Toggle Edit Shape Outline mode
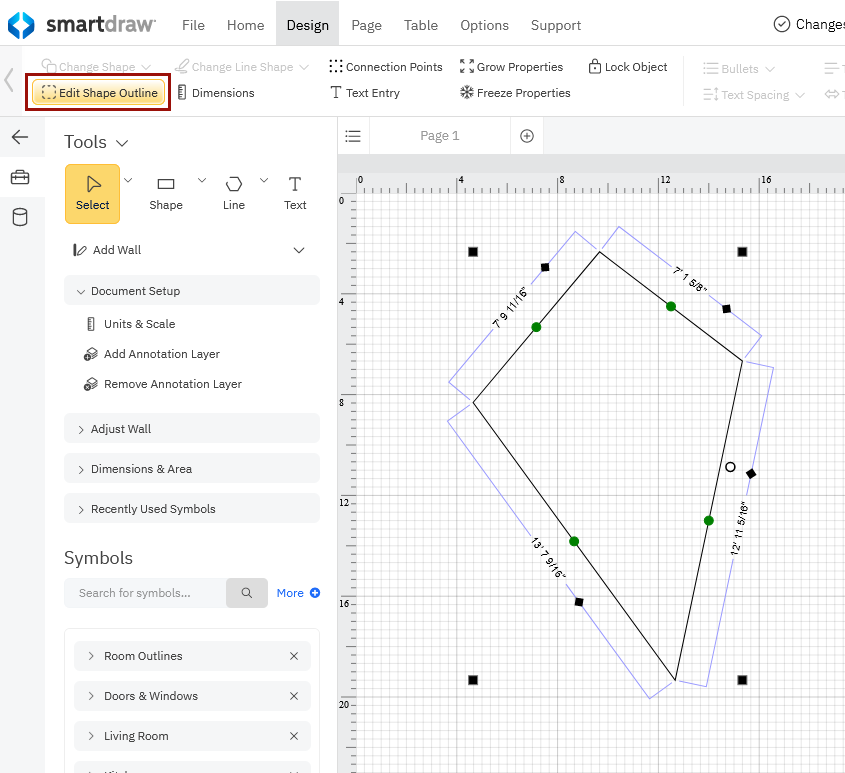Screen dimensions: 845x773 coord(99,93)
